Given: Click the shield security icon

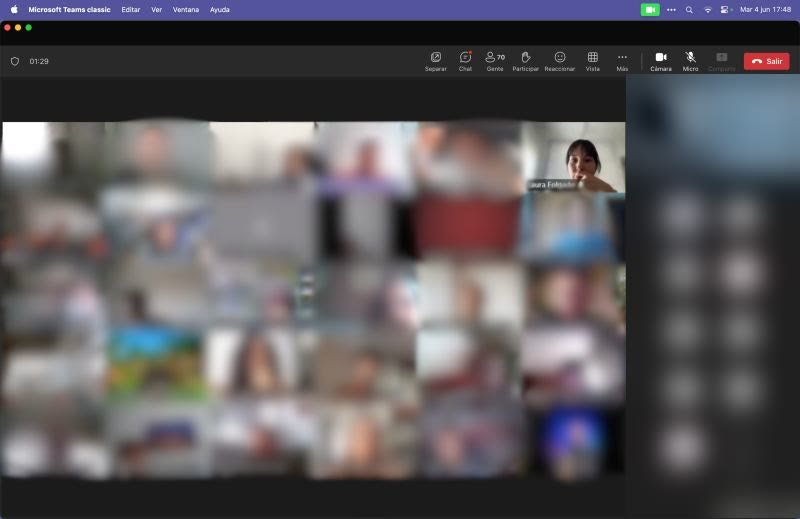Looking at the screenshot, I should pos(15,61).
